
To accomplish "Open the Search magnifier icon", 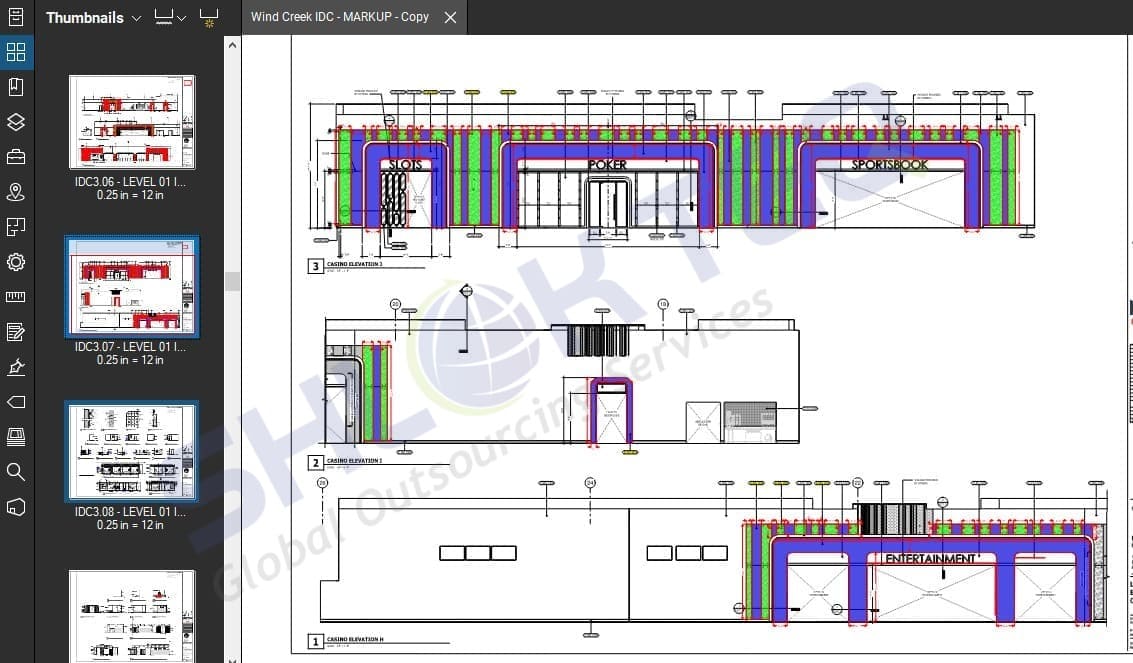I will click(16, 472).
